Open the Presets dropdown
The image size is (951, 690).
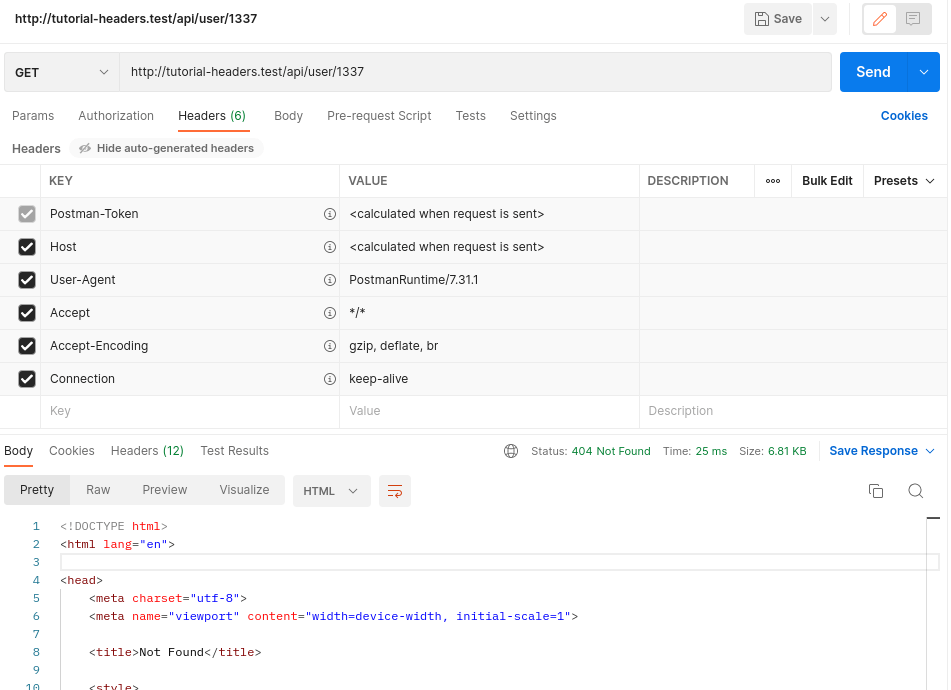coord(903,181)
